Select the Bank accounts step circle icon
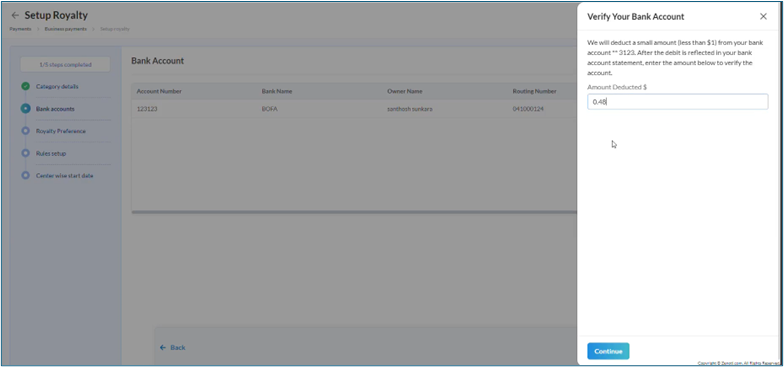Screen dimensions: 784x367 point(26,108)
